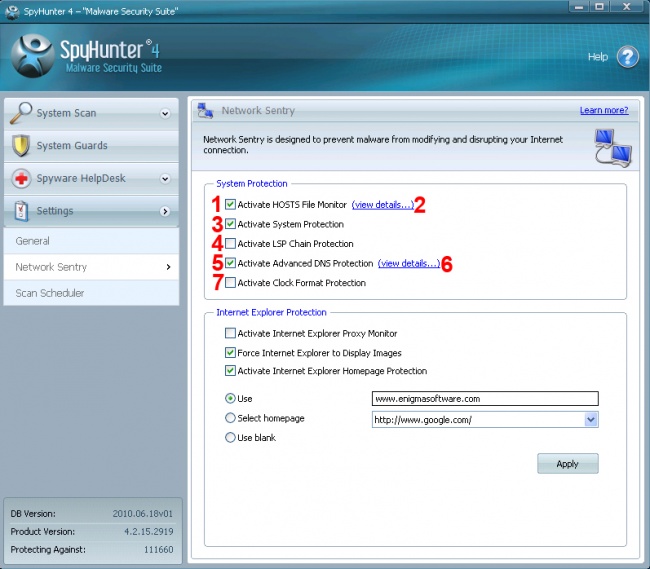This screenshot has height=569, width=650.
Task: Click the SpyHunter logo icon
Action: point(31,56)
